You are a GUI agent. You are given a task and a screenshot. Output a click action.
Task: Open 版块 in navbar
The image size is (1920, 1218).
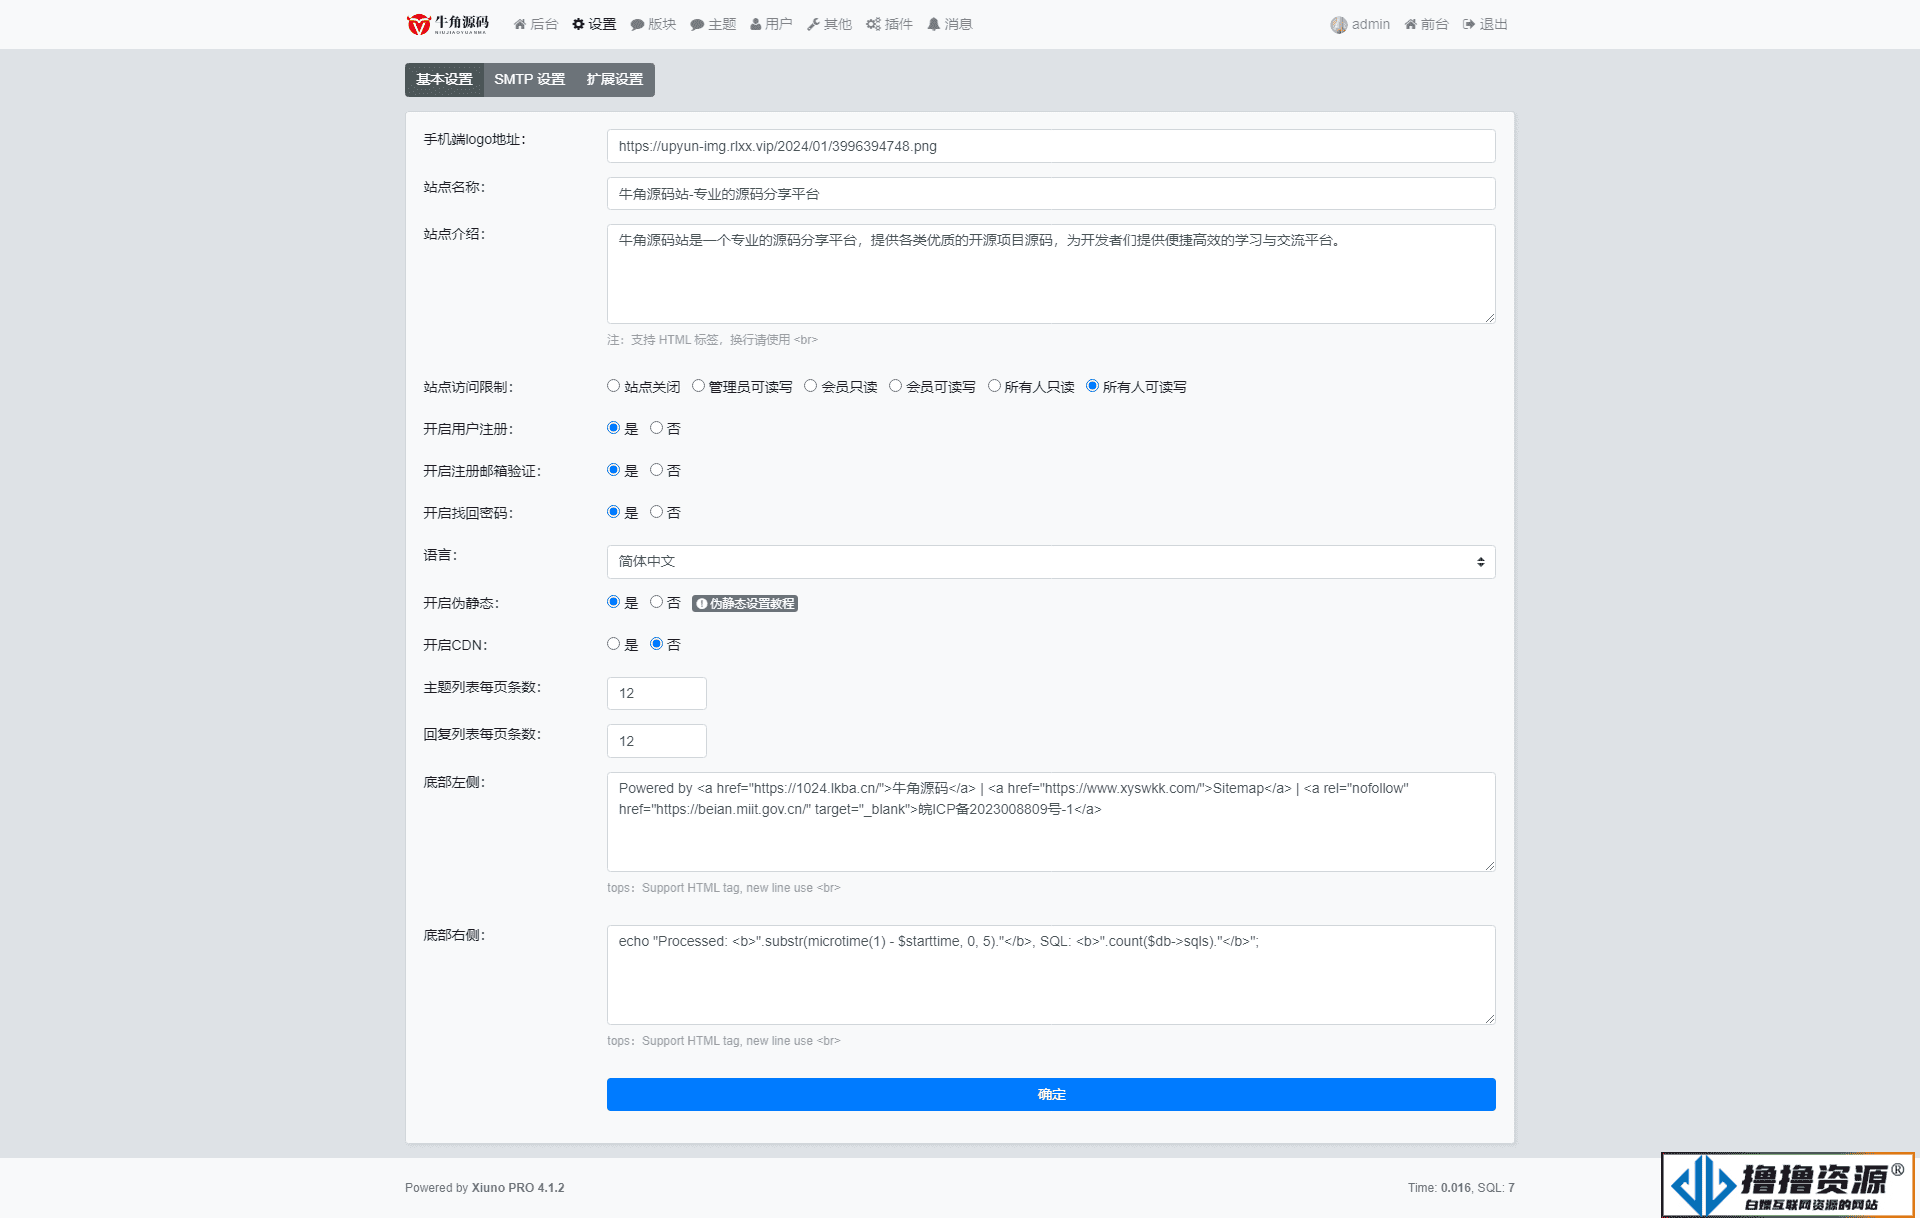[x=653, y=24]
